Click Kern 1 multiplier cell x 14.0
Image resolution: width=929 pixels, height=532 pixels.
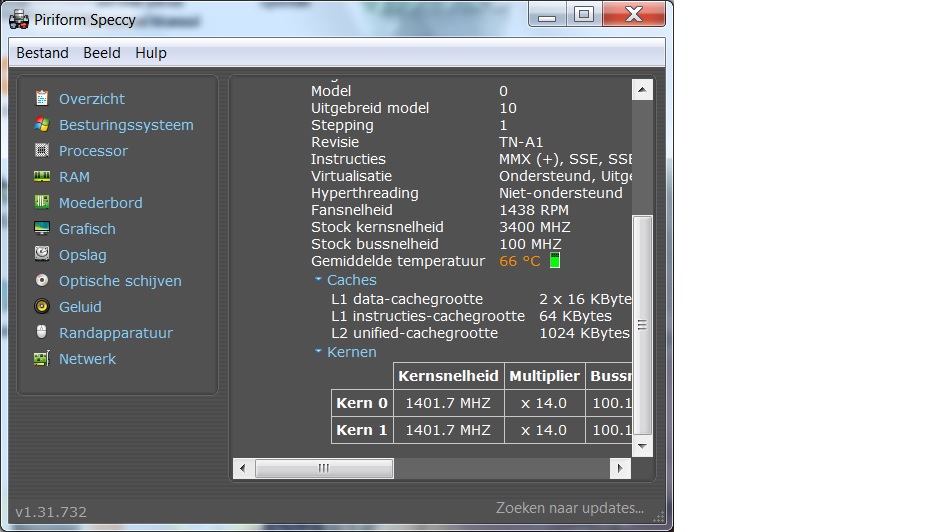(x=544, y=430)
